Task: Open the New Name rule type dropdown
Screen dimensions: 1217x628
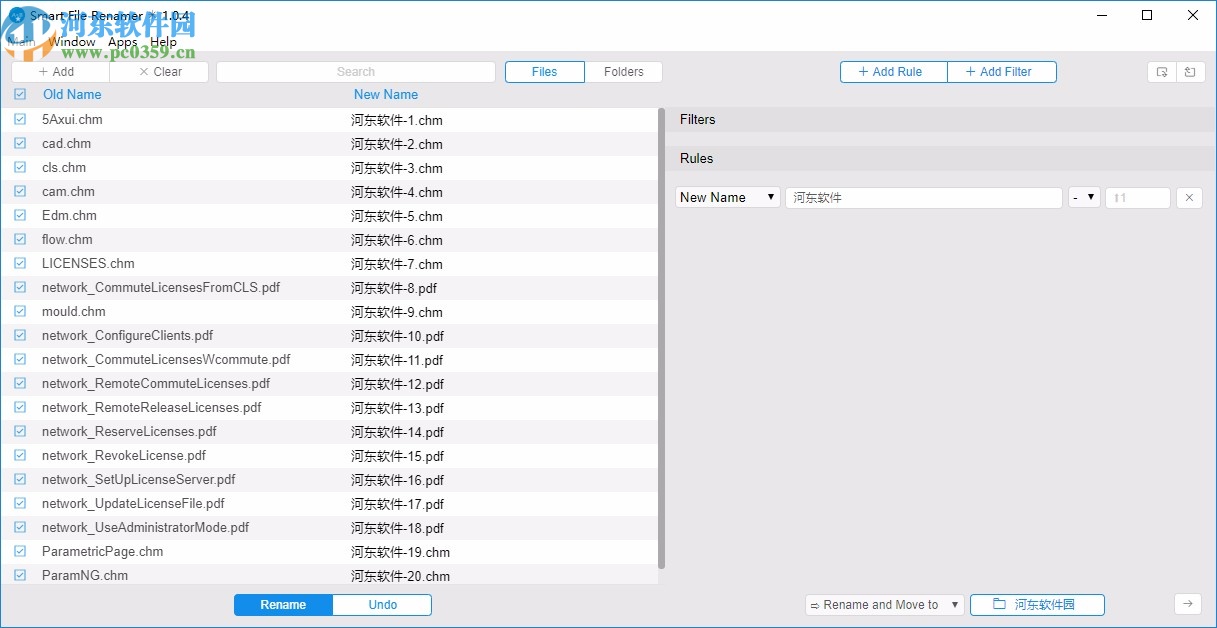Action: pyautogui.click(x=727, y=197)
